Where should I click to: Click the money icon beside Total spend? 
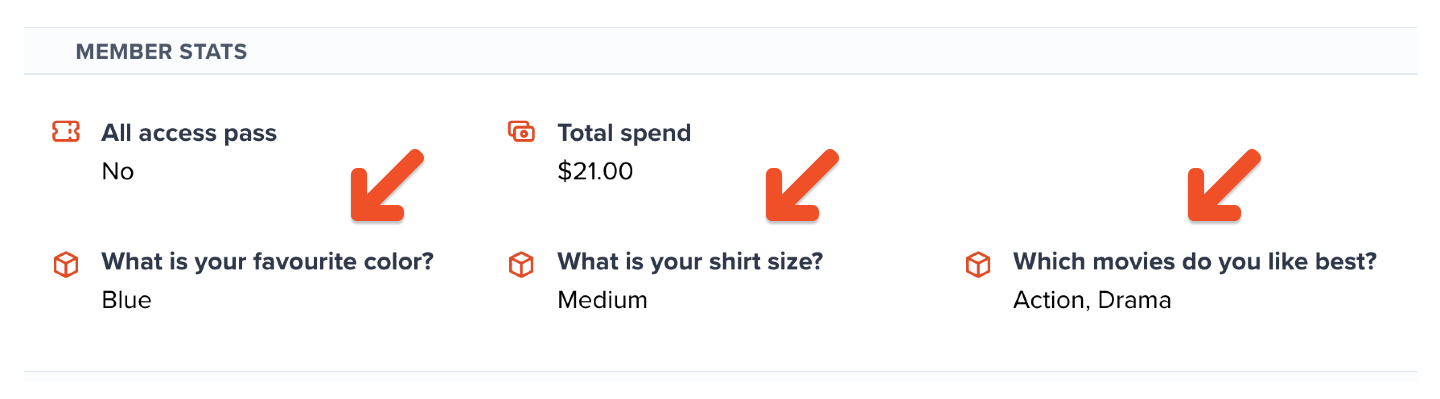click(x=521, y=131)
